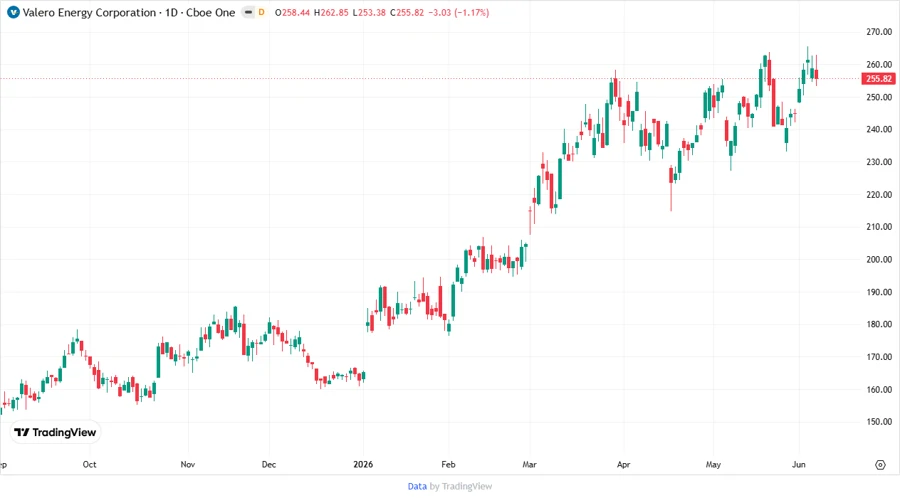Click the 230.00 price axis label
The width and height of the screenshot is (900, 498).
(x=879, y=162)
